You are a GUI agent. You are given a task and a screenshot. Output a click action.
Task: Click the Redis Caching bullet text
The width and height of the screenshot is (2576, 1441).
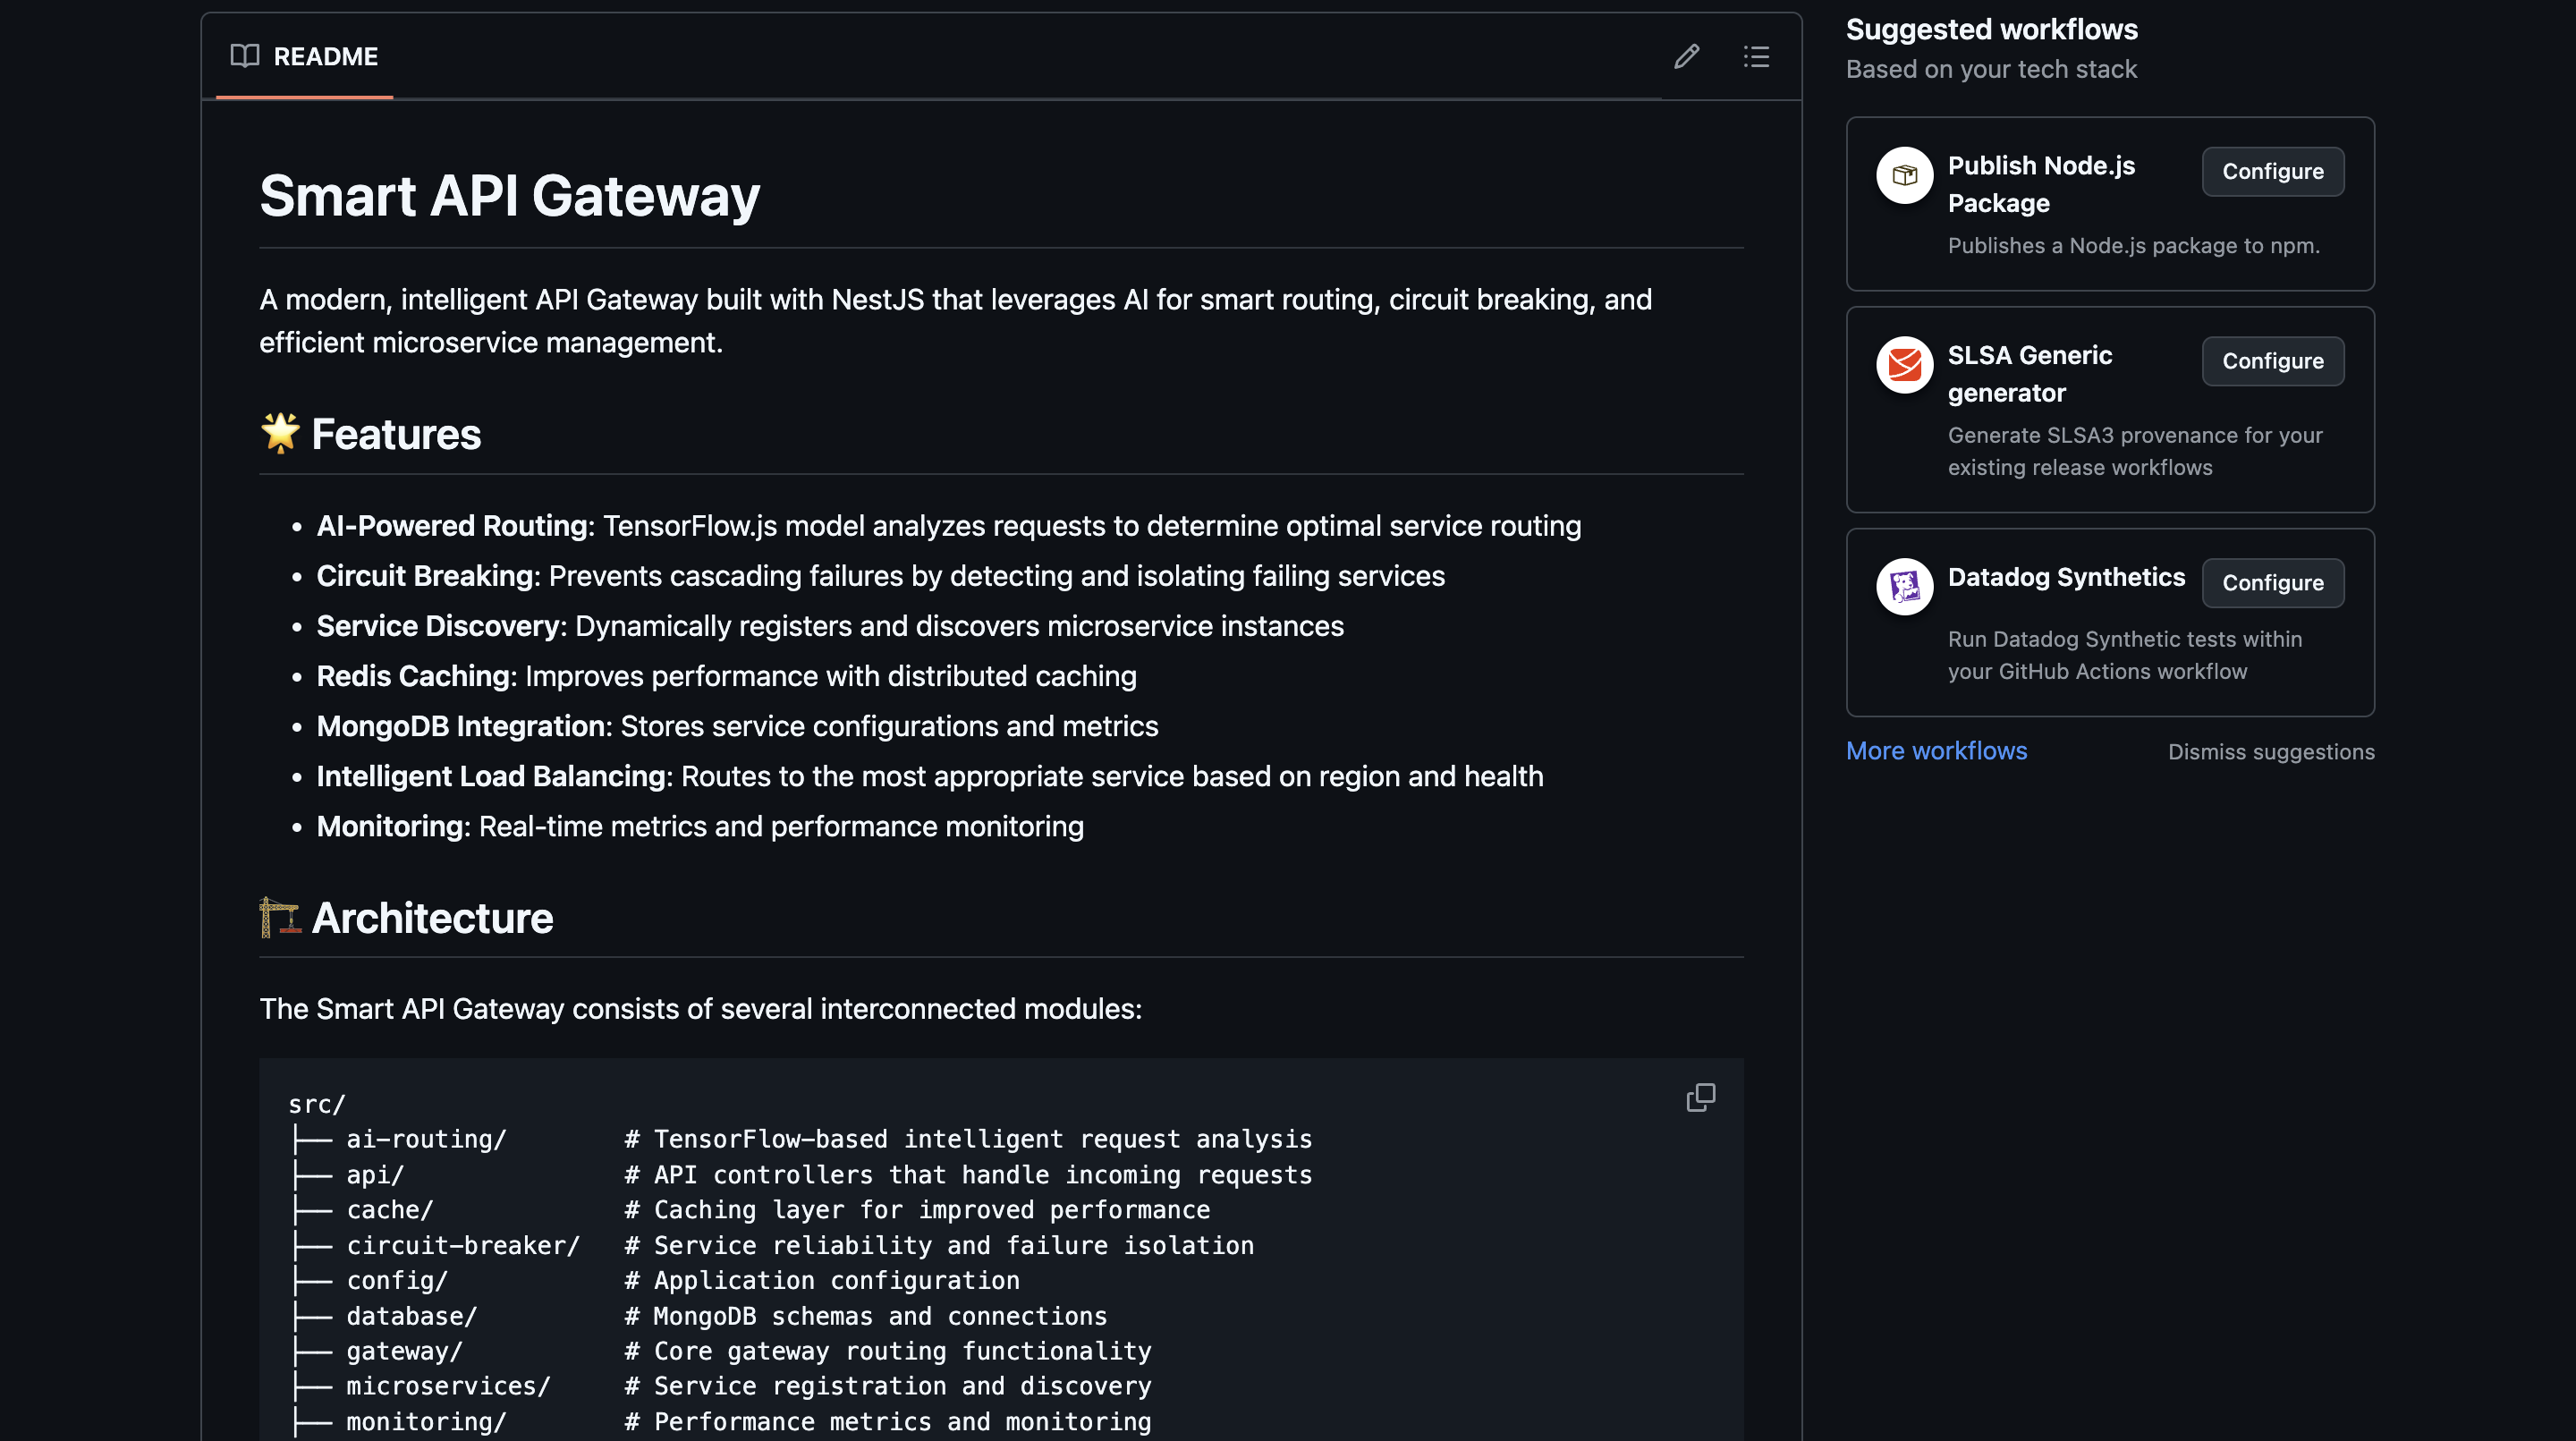(726, 676)
